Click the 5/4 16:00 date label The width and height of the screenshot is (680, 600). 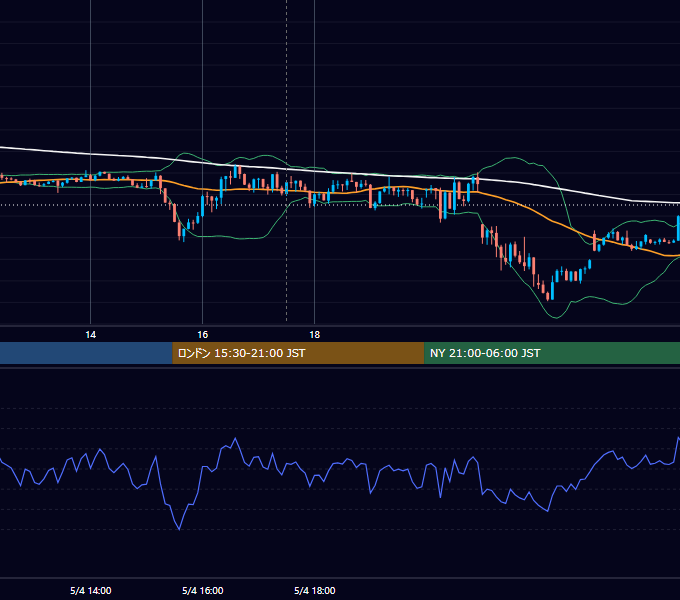coord(203,590)
